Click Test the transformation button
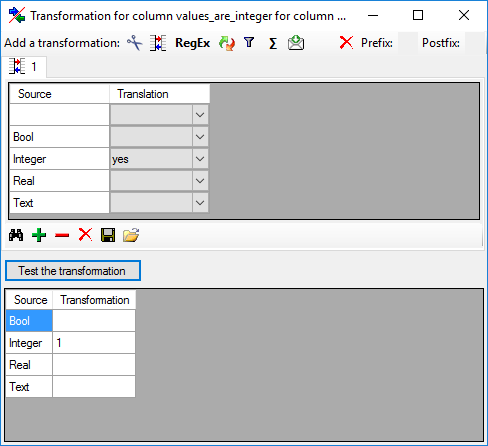The image size is (488, 446). (x=73, y=271)
